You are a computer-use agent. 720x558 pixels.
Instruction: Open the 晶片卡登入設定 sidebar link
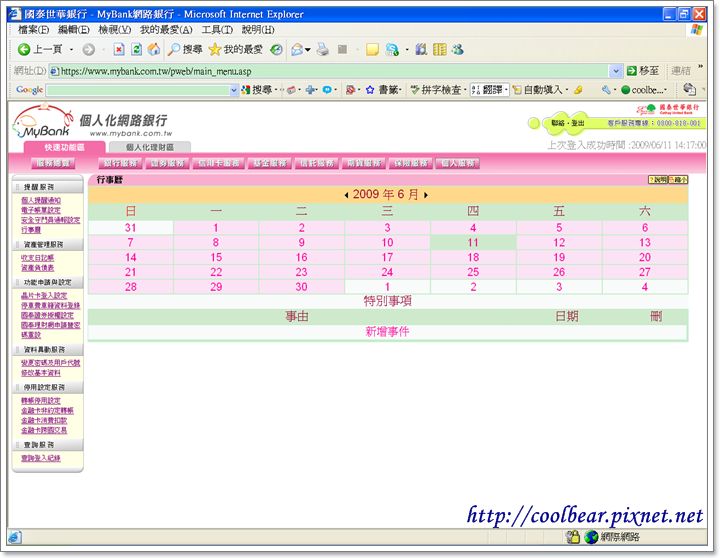(x=44, y=295)
